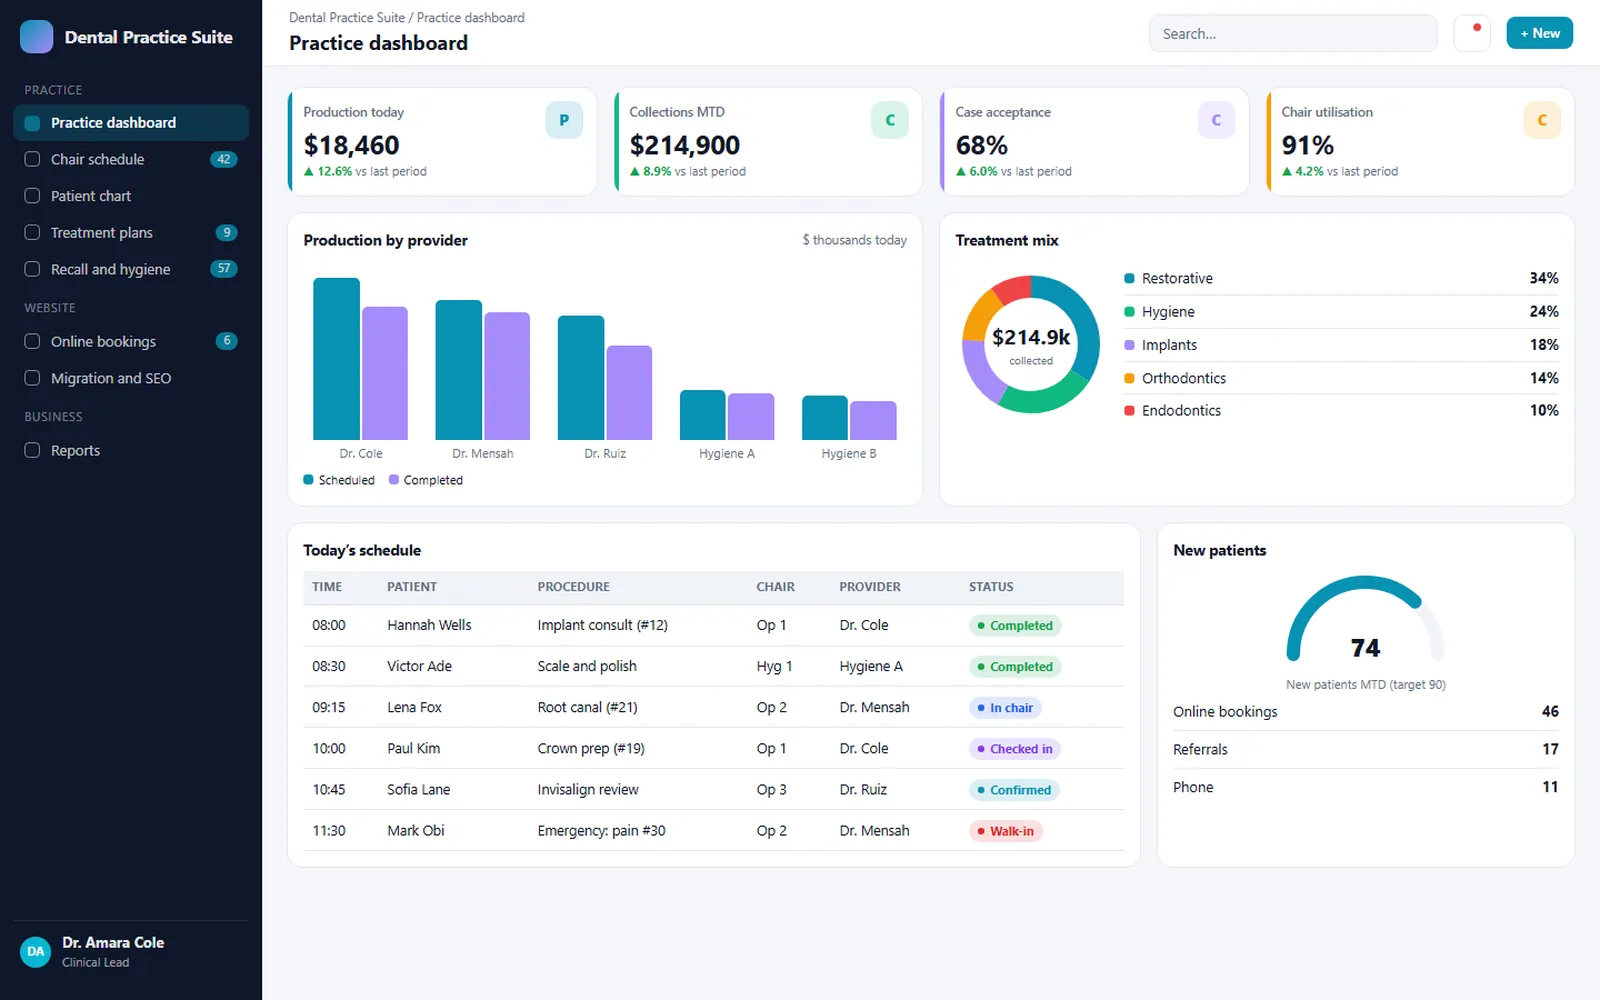1600x1000 pixels.
Task: Click the Migration and SEO sidebar icon
Action: coord(32,378)
